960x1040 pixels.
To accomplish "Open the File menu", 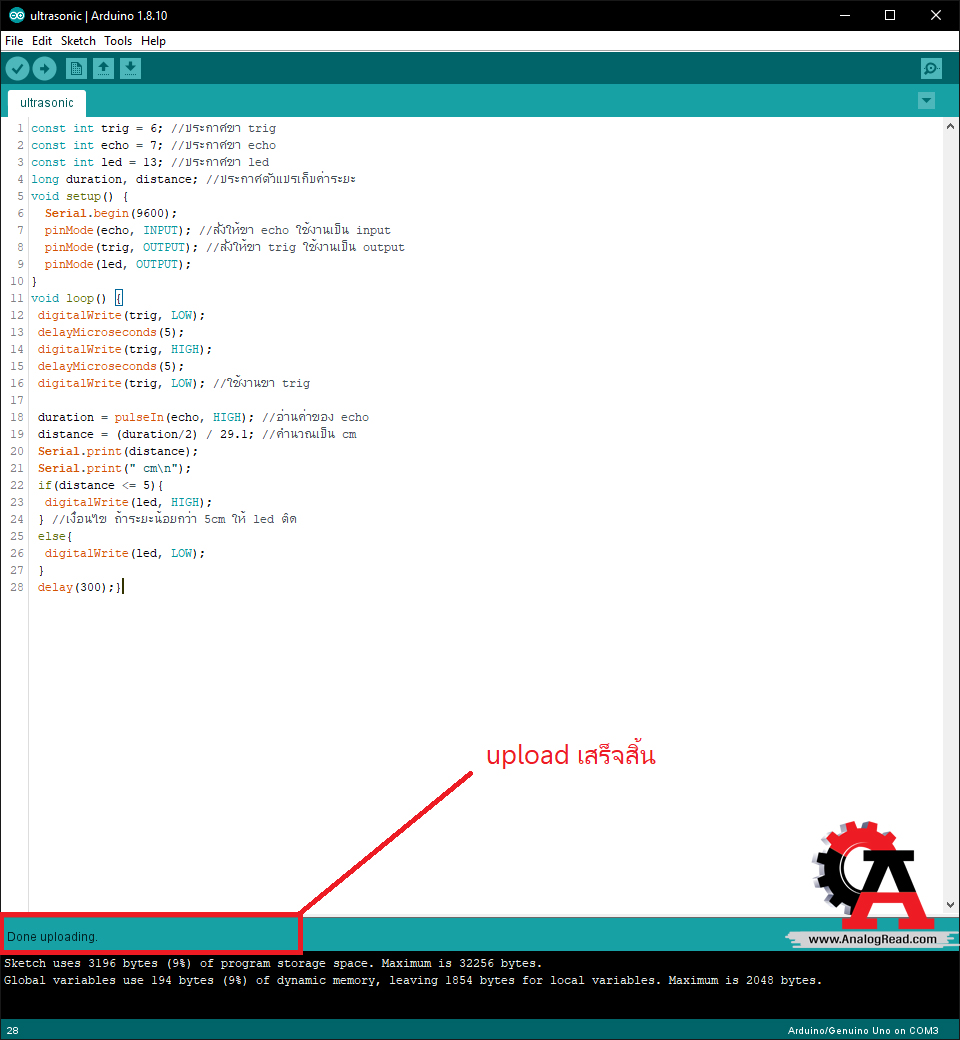I will point(14,41).
